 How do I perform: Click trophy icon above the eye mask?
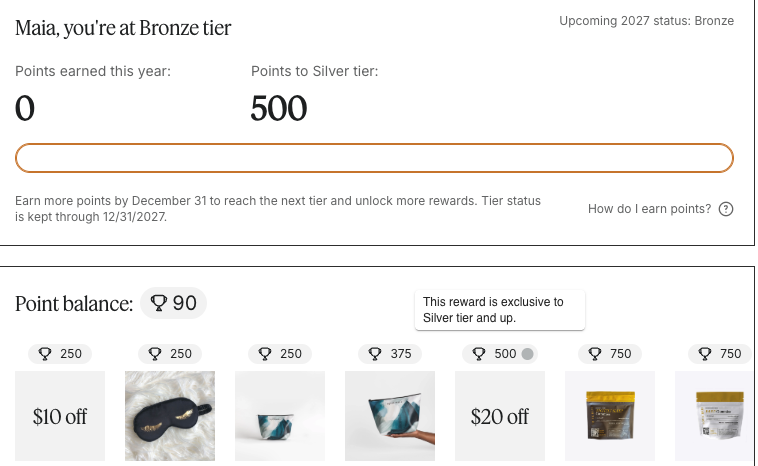(155, 354)
